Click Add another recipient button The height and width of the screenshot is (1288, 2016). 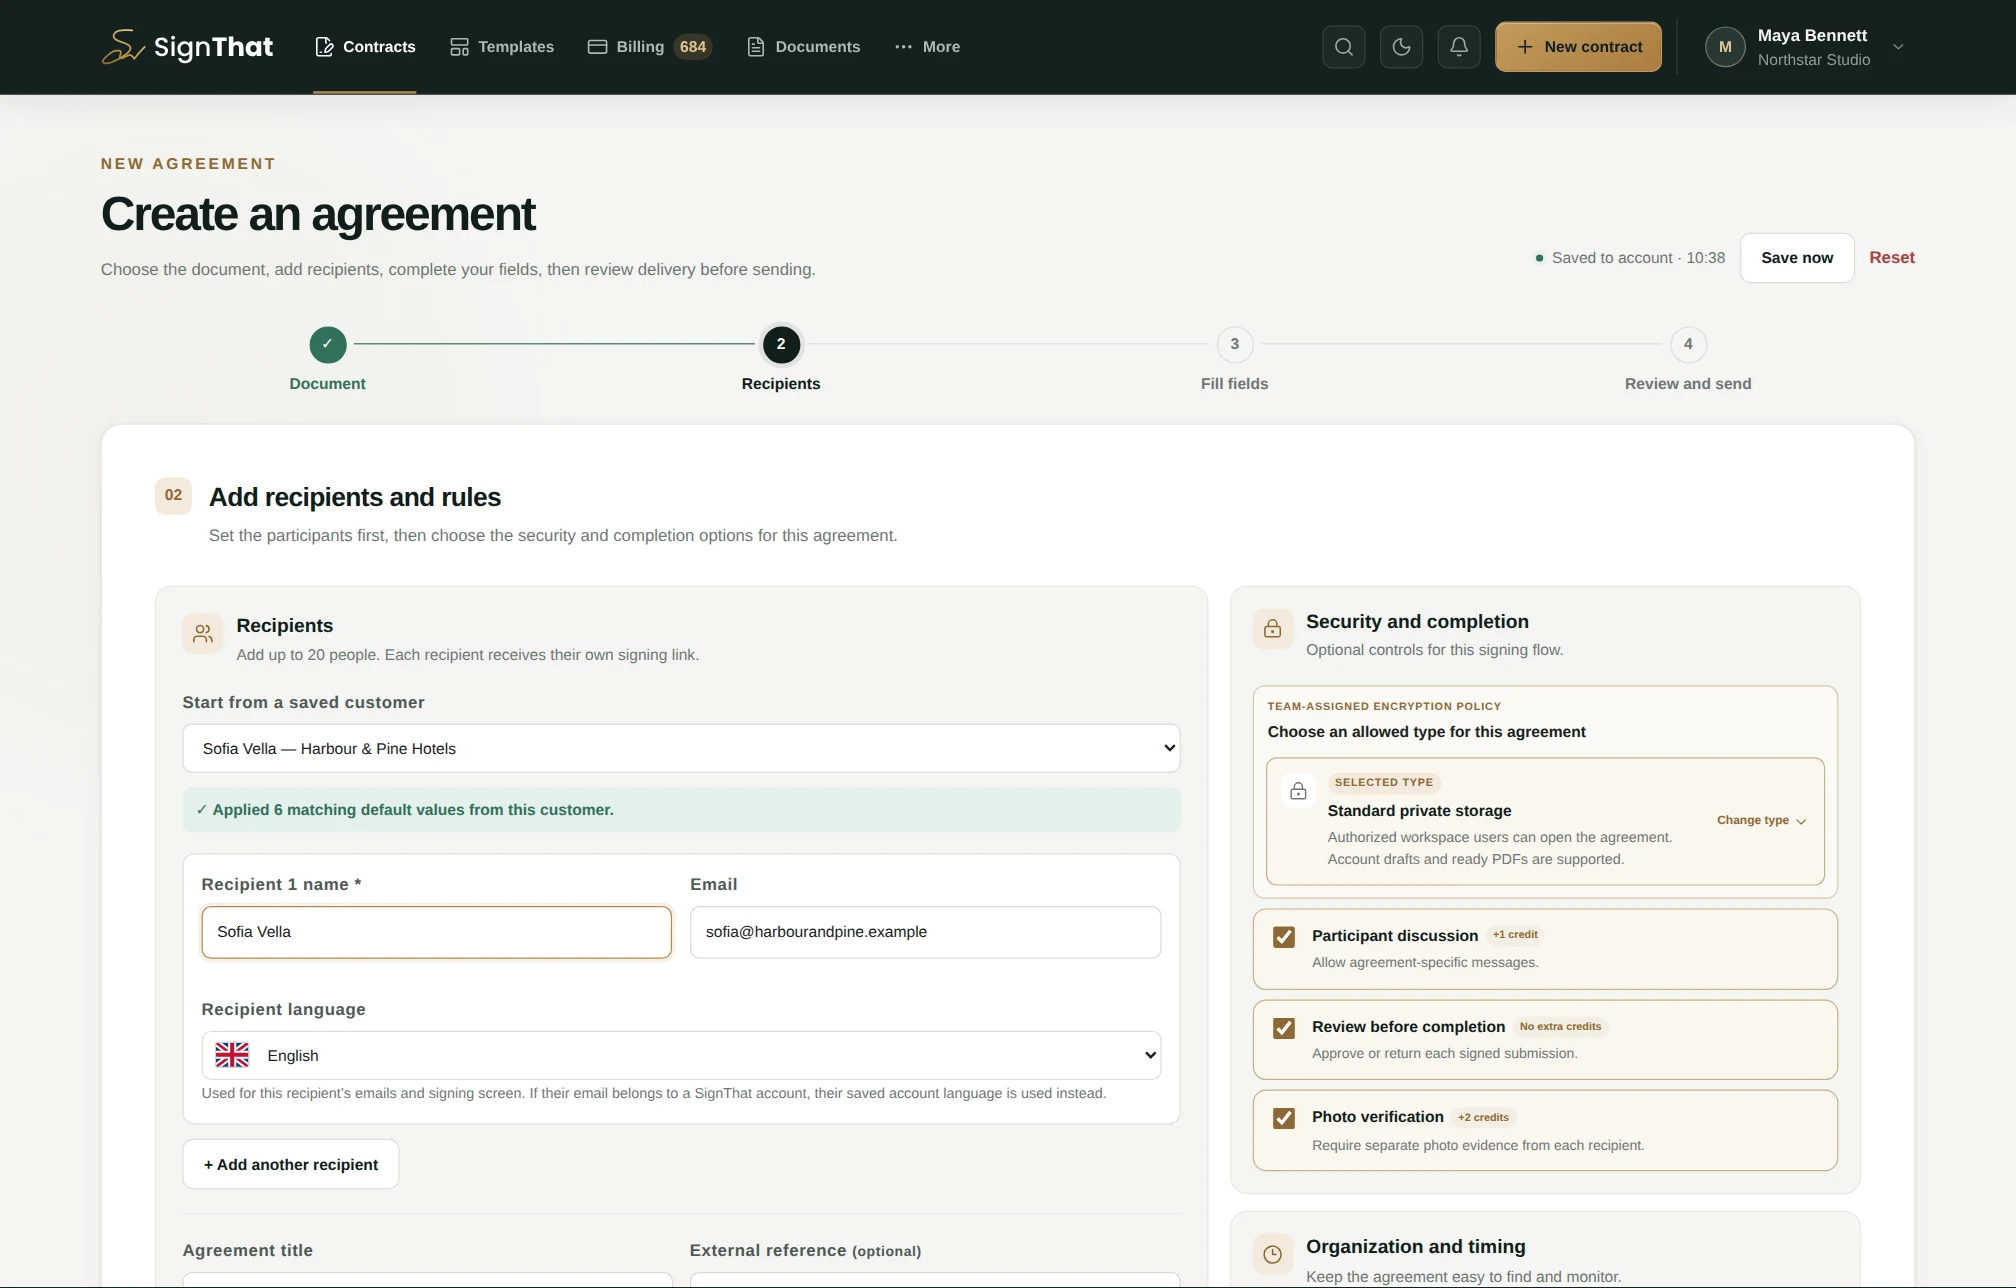(291, 1164)
